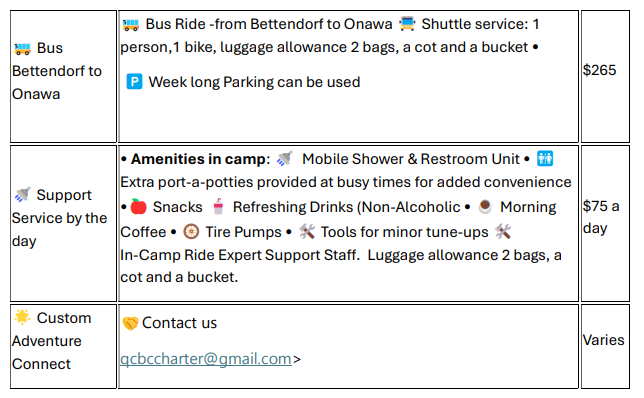The height and width of the screenshot is (398, 644).
Task: Click the shuttle emoji before 'Shuttle service'
Action: [407, 24]
